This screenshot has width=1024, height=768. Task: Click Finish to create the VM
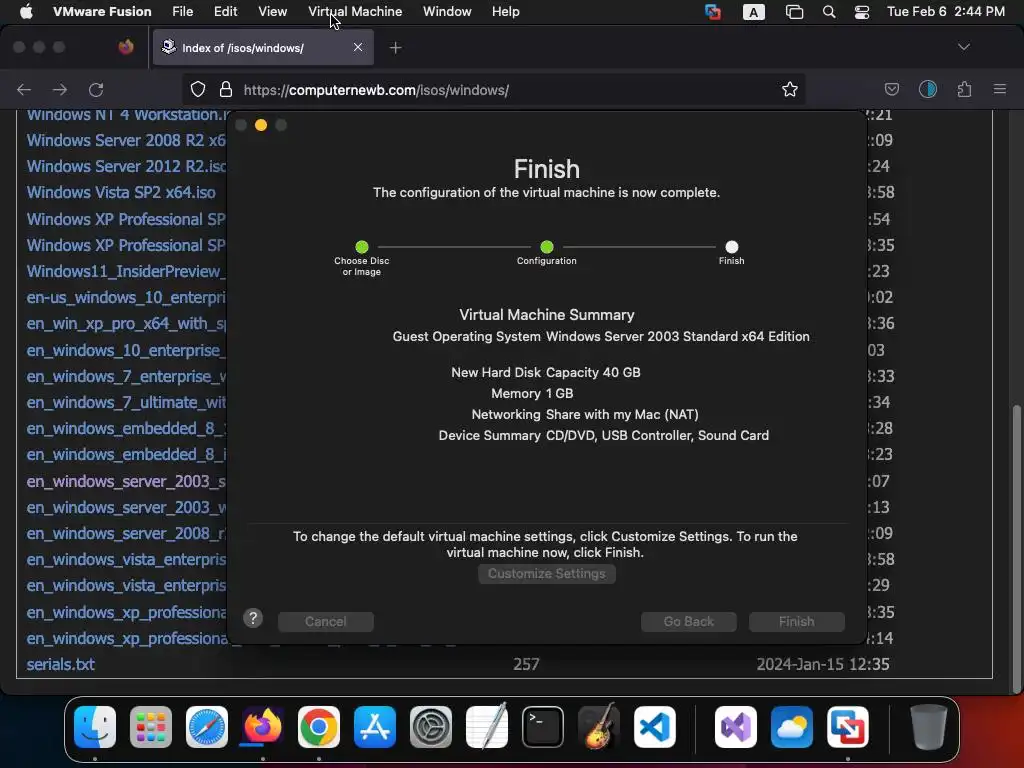tap(797, 622)
